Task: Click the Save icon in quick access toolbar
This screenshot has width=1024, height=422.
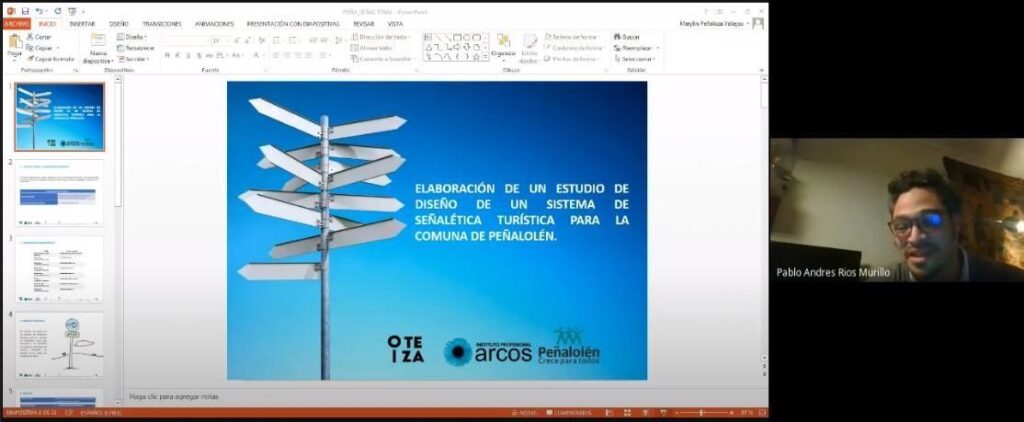Action: [x=25, y=10]
